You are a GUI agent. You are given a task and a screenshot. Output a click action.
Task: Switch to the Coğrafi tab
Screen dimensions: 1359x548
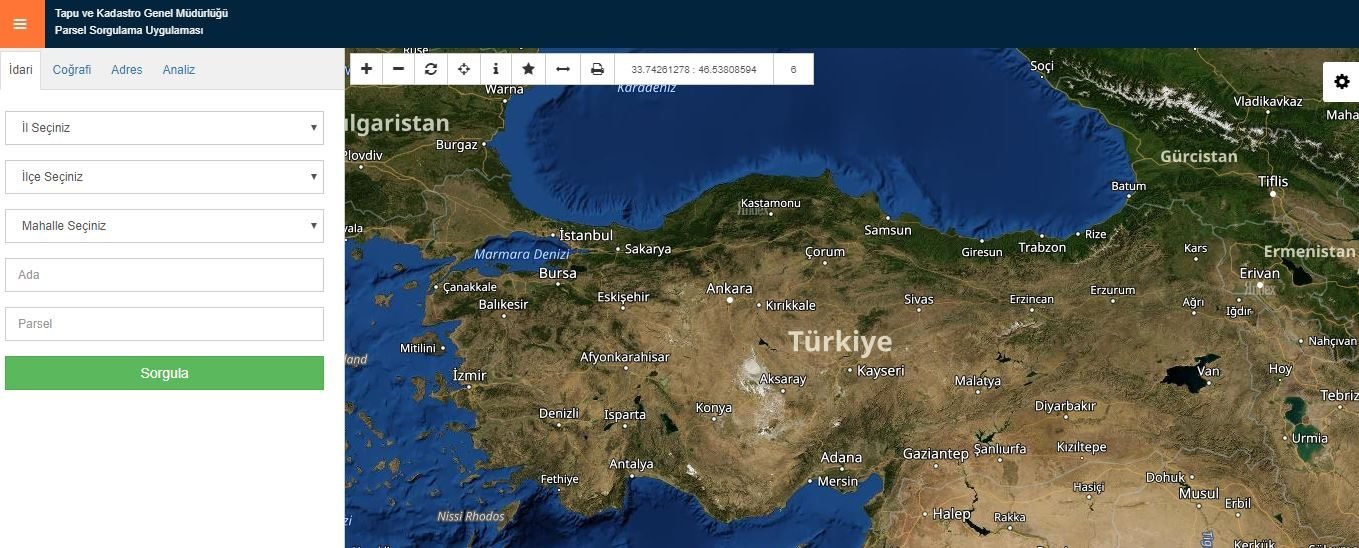click(72, 70)
